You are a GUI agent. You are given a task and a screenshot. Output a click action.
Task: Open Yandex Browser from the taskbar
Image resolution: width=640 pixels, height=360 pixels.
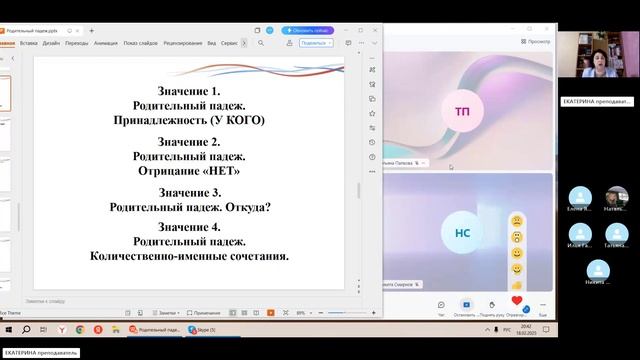pyautogui.click(x=62, y=329)
